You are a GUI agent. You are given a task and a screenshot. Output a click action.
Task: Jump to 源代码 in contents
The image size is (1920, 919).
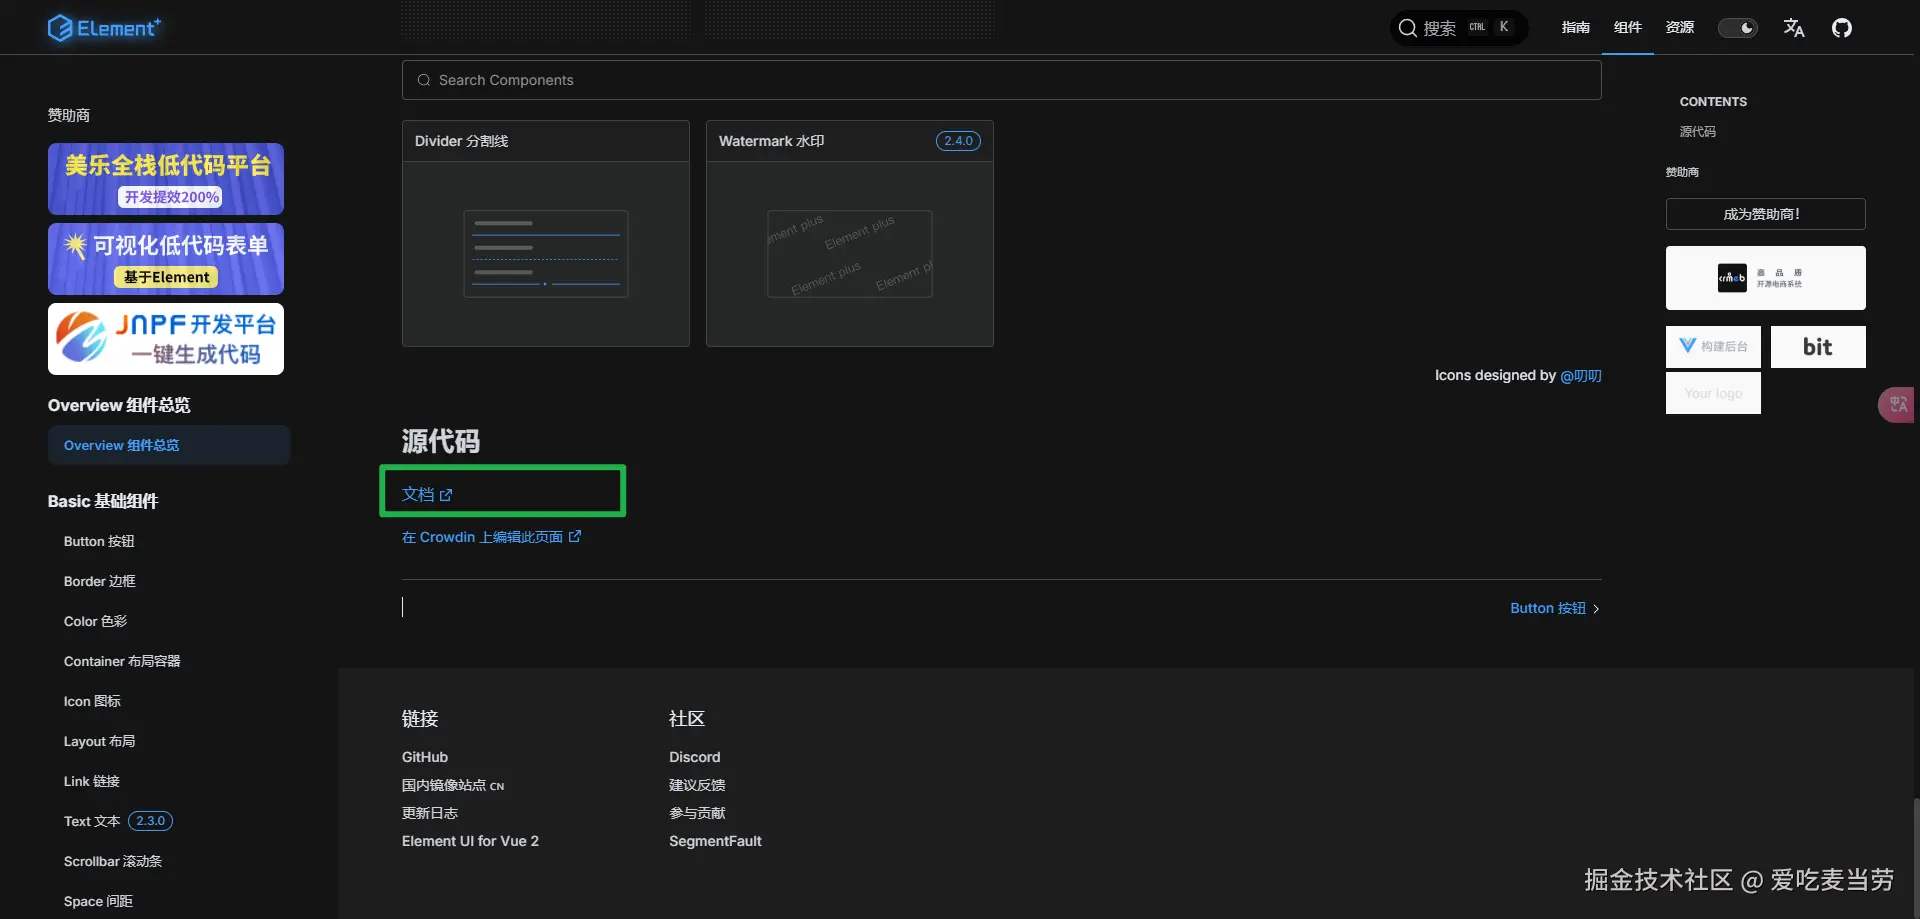click(x=1698, y=132)
